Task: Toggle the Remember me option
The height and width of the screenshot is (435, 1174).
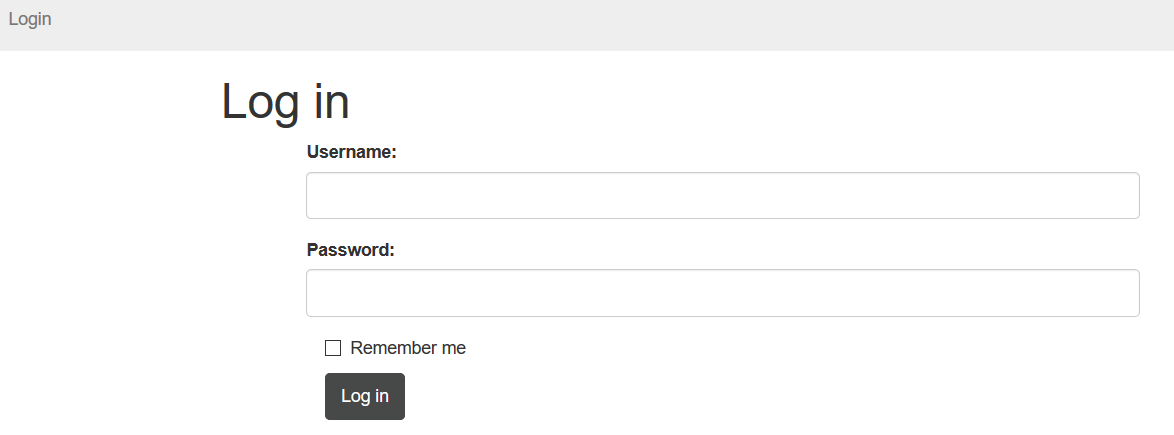Action: (x=333, y=348)
